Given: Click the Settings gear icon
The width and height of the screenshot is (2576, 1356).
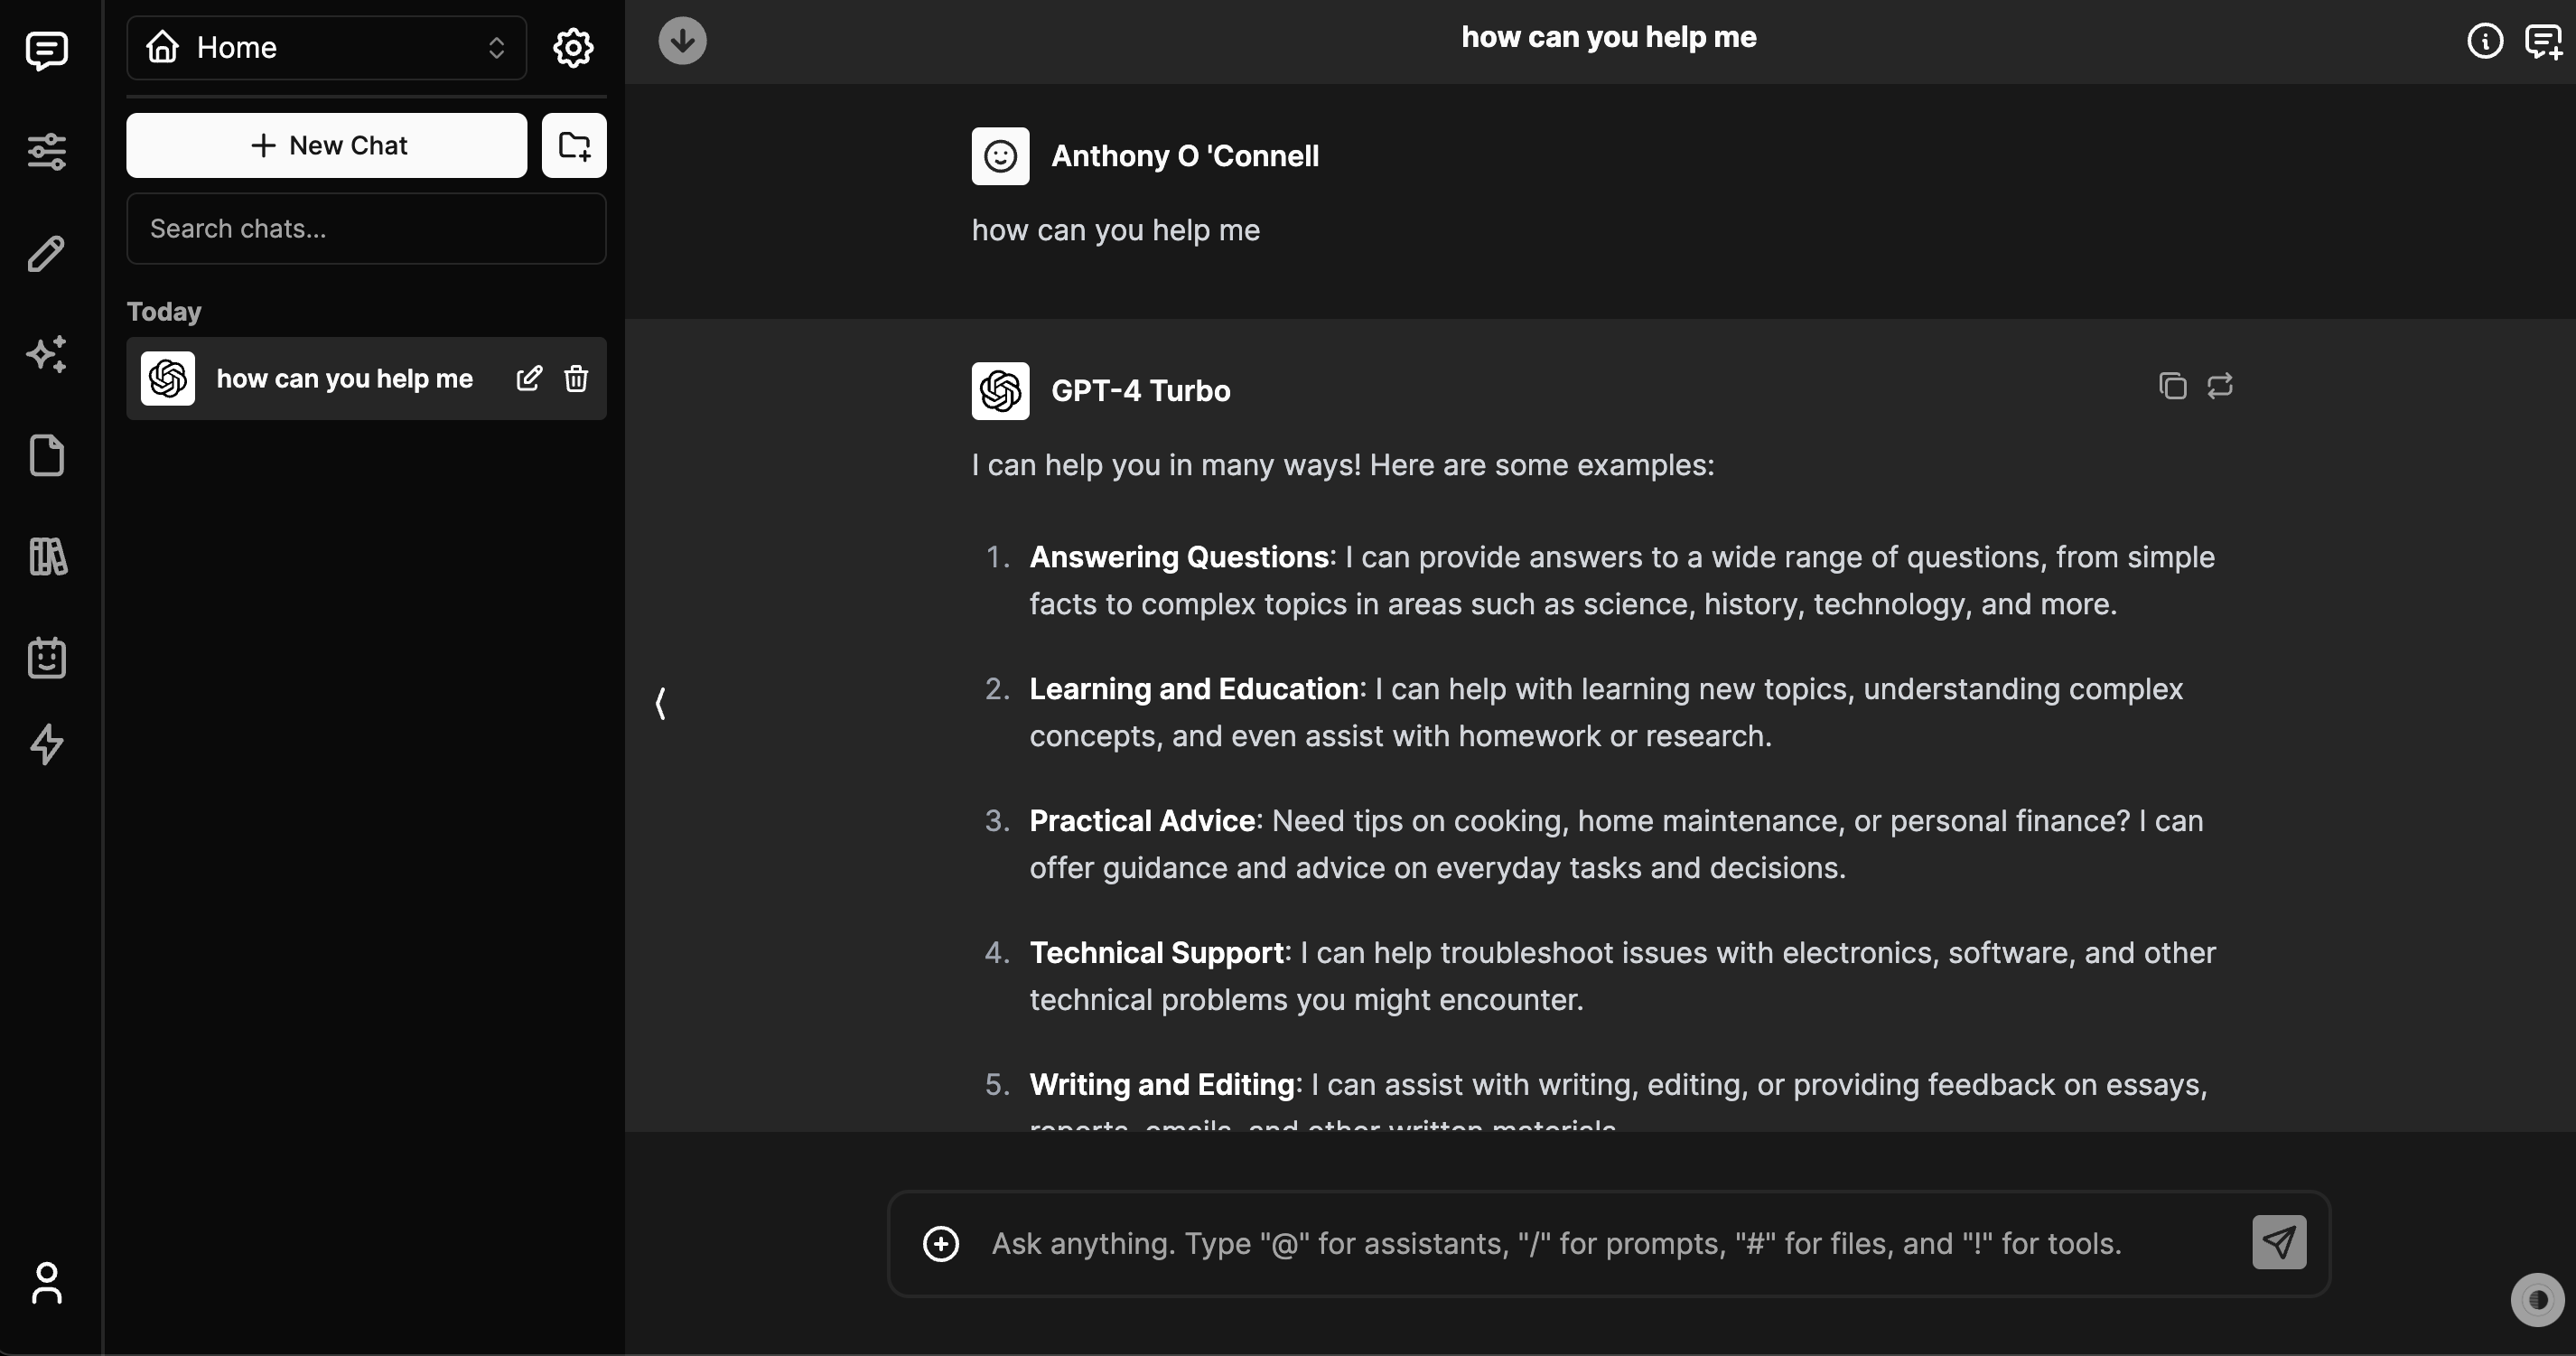Looking at the screenshot, I should pyautogui.click(x=574, y=46).
